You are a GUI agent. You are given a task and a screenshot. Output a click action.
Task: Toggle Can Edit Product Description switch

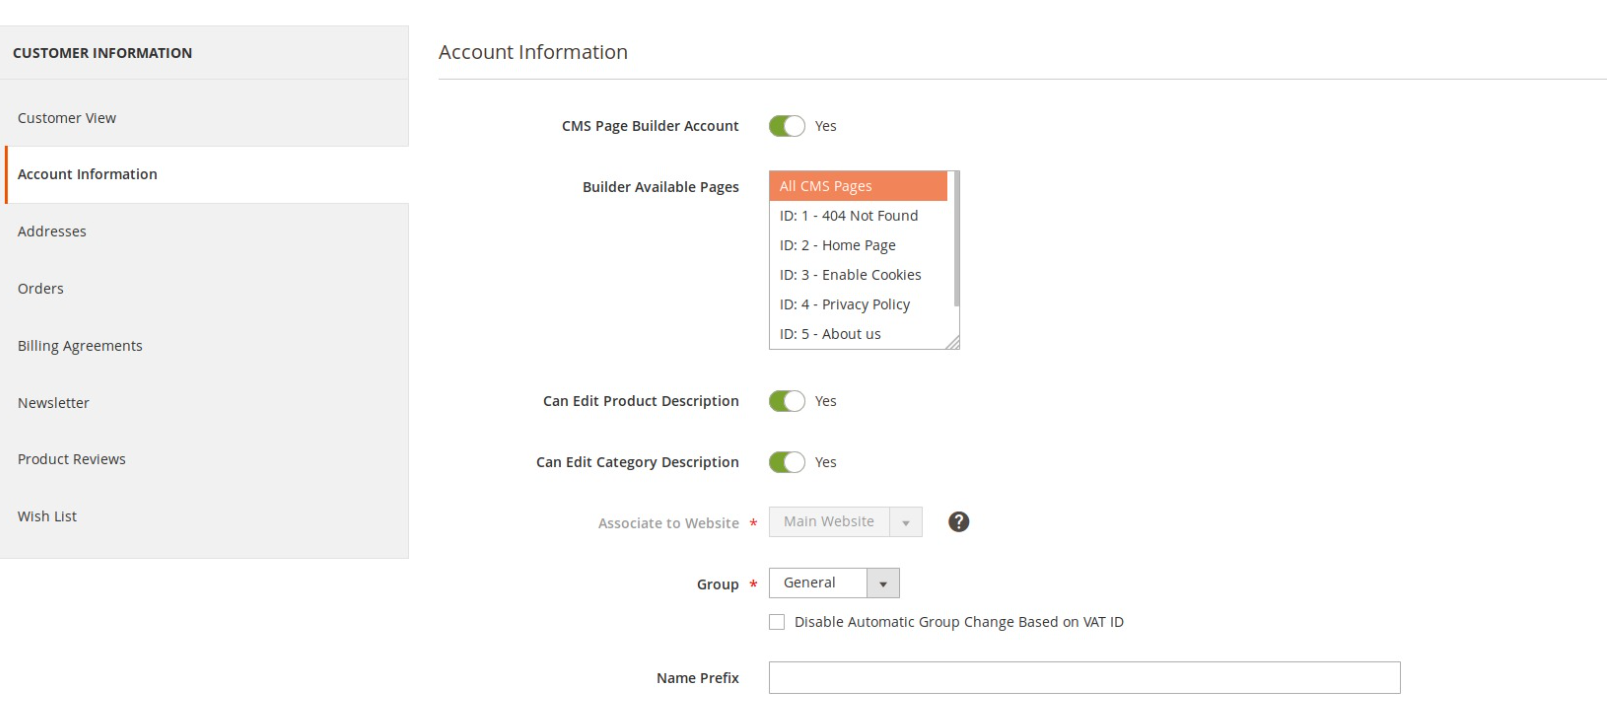pyautogui.click(x=787, y=401)
